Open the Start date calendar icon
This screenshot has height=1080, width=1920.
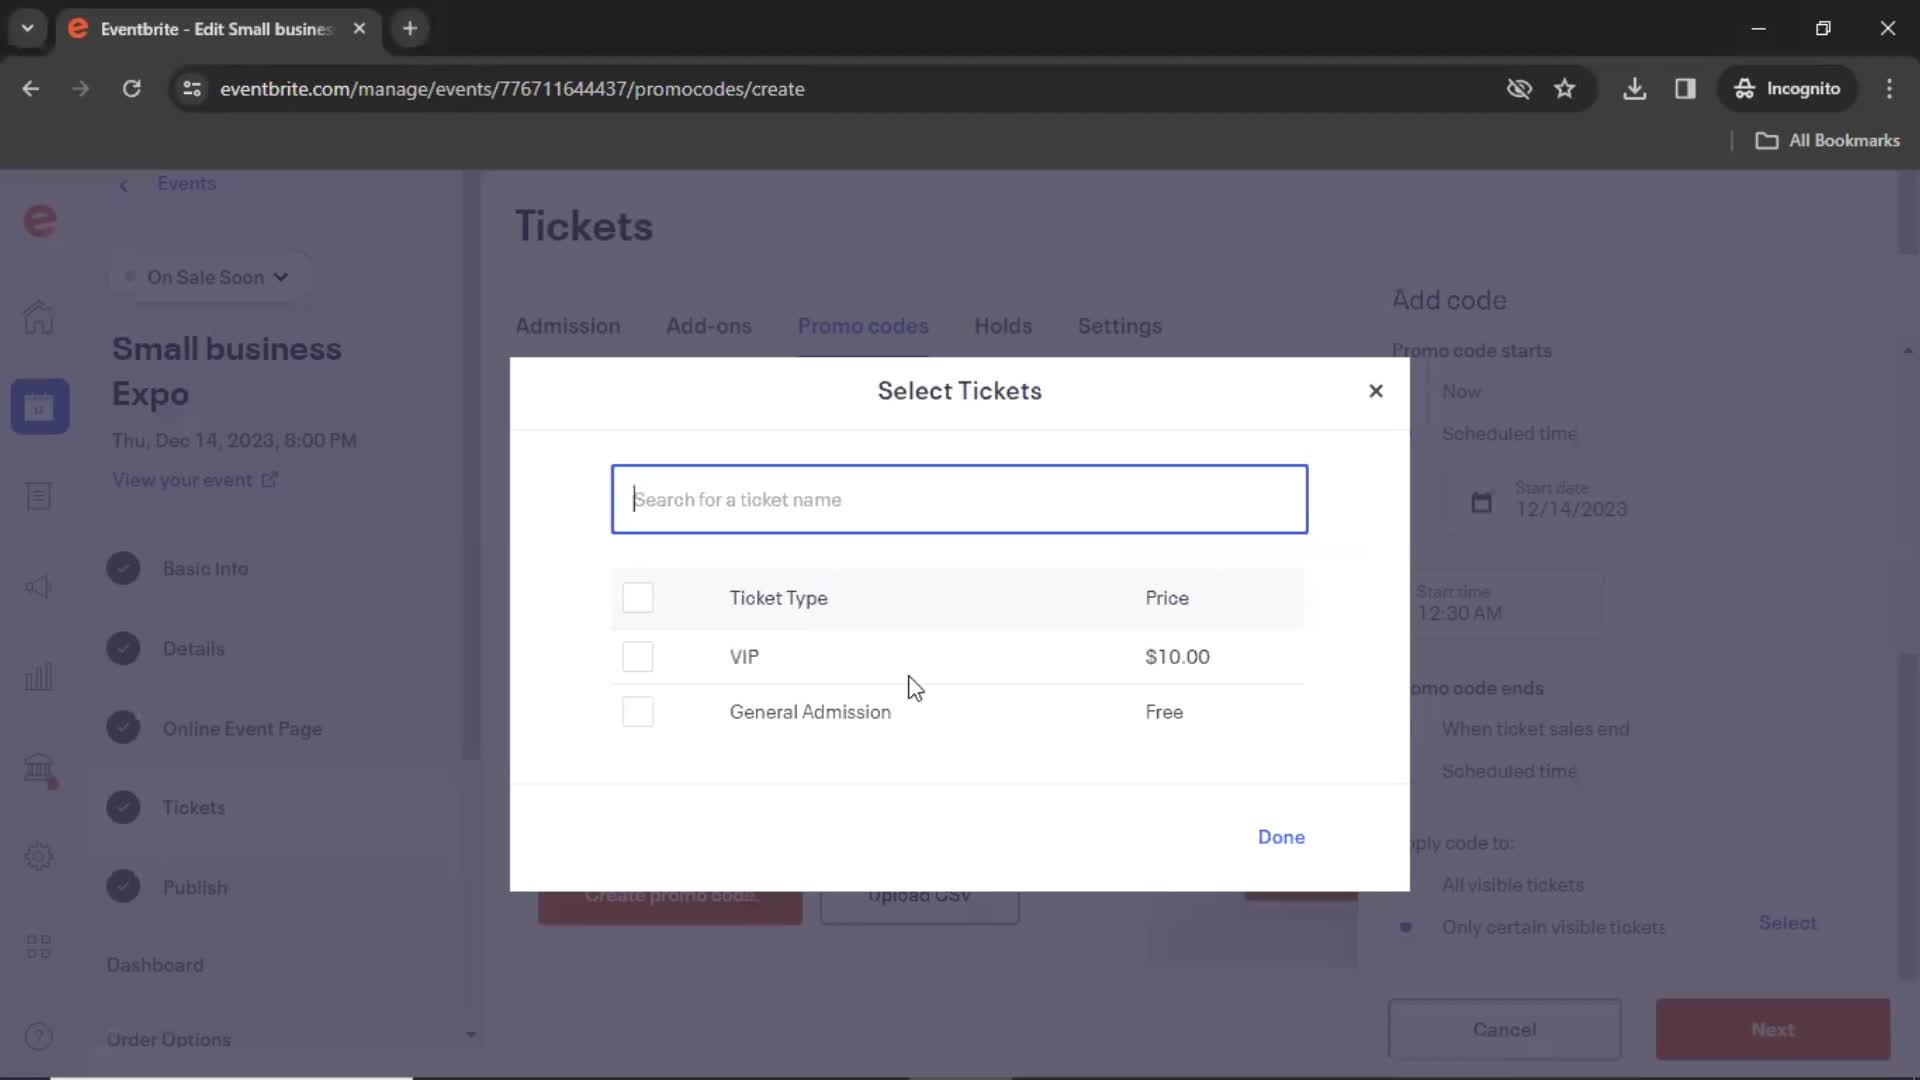(1481, 502)
